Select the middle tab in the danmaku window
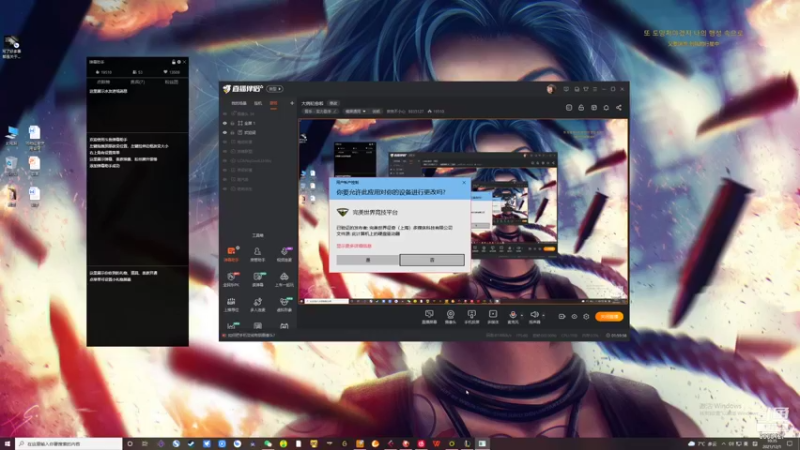 click(137, 82)
